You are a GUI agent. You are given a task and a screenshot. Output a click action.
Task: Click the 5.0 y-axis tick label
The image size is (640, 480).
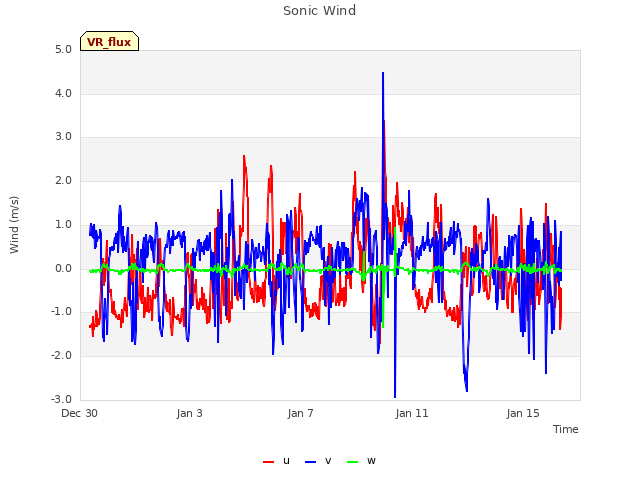pos(63,50)
